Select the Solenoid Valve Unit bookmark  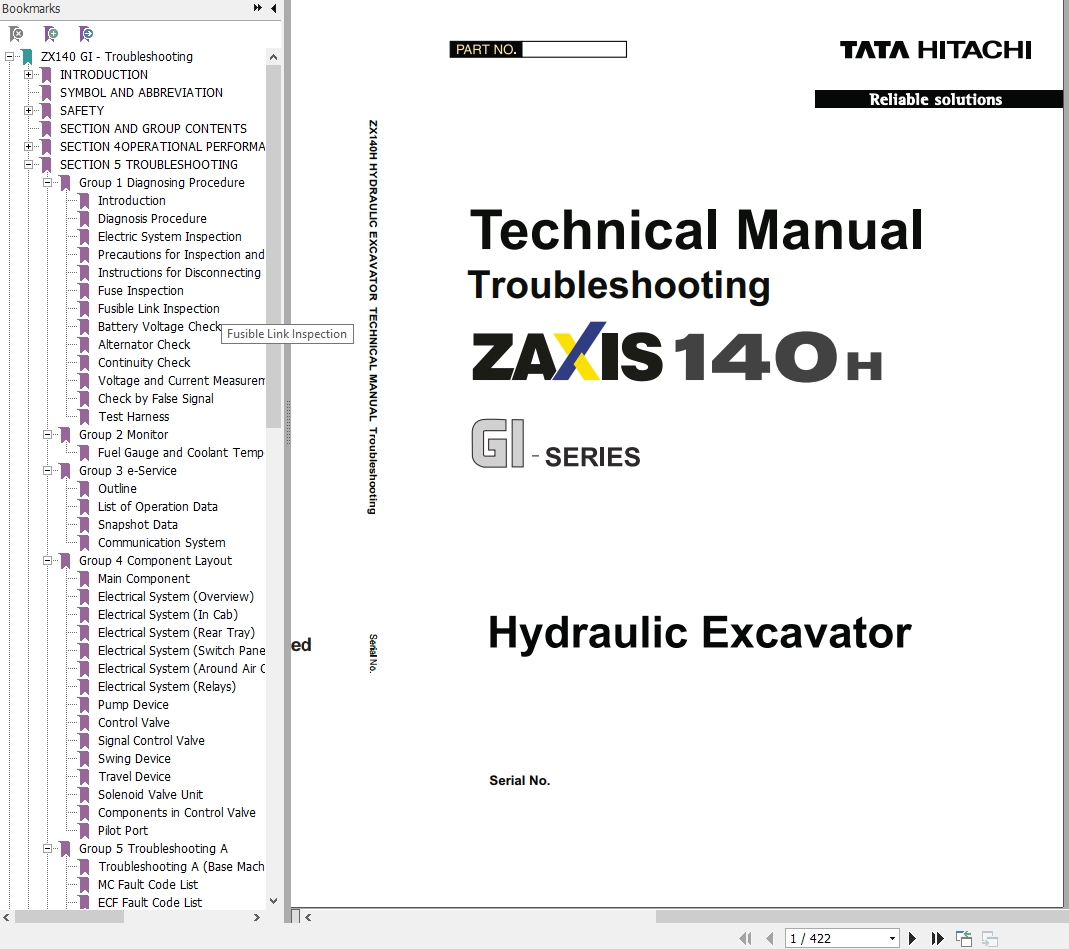tap(151, 795)
